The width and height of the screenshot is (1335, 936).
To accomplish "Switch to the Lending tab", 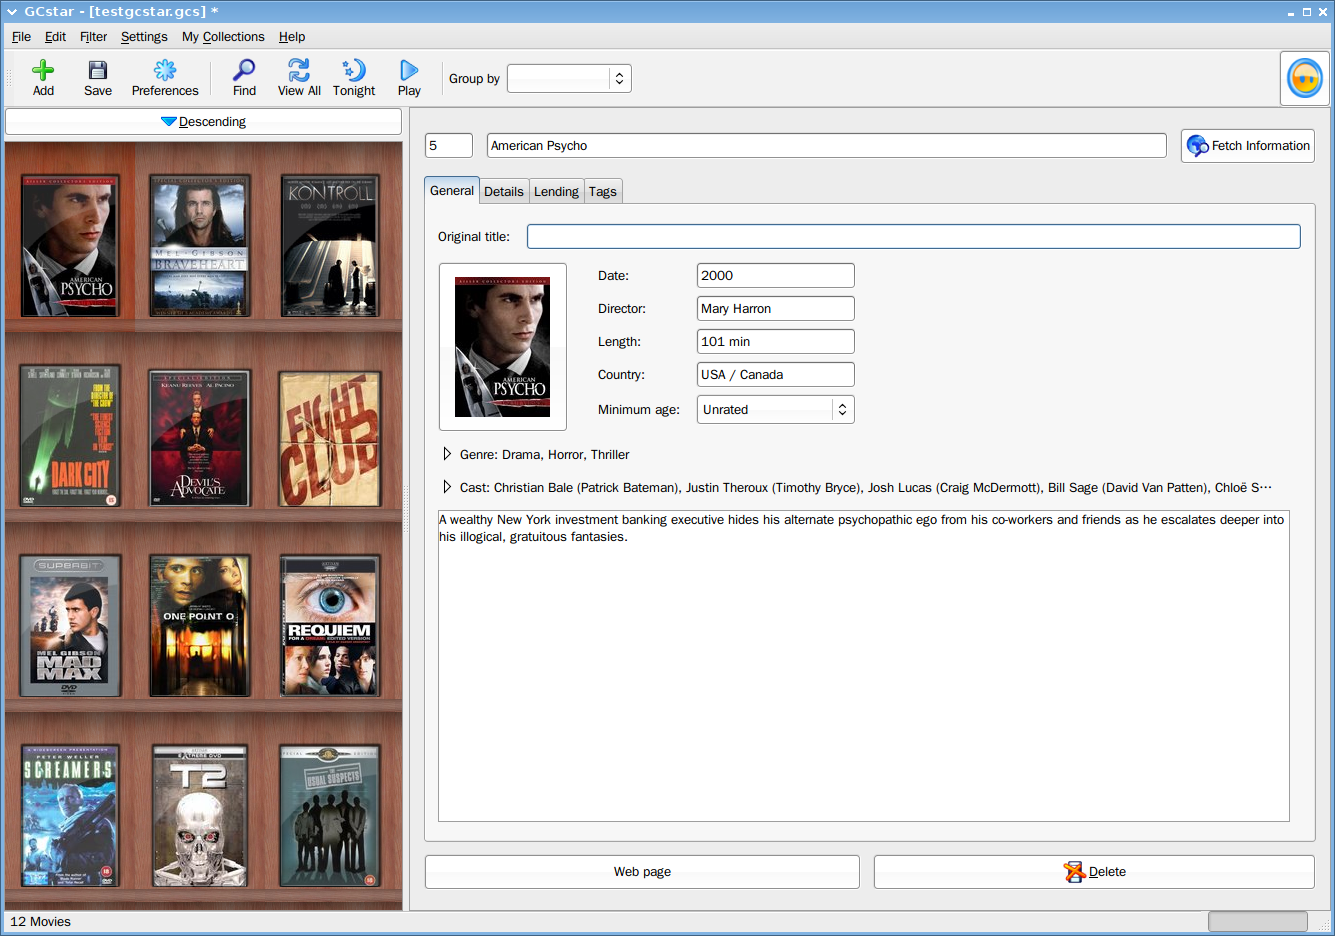I will click(x=556, y=191).
